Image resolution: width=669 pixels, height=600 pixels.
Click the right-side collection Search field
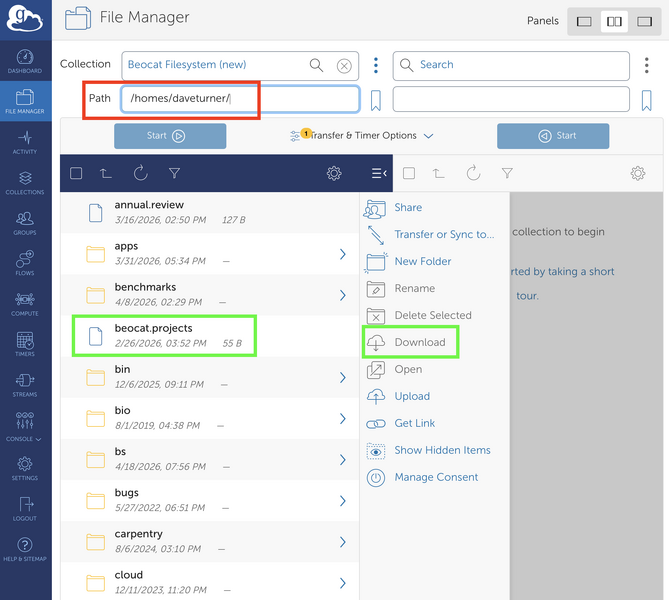510,65
